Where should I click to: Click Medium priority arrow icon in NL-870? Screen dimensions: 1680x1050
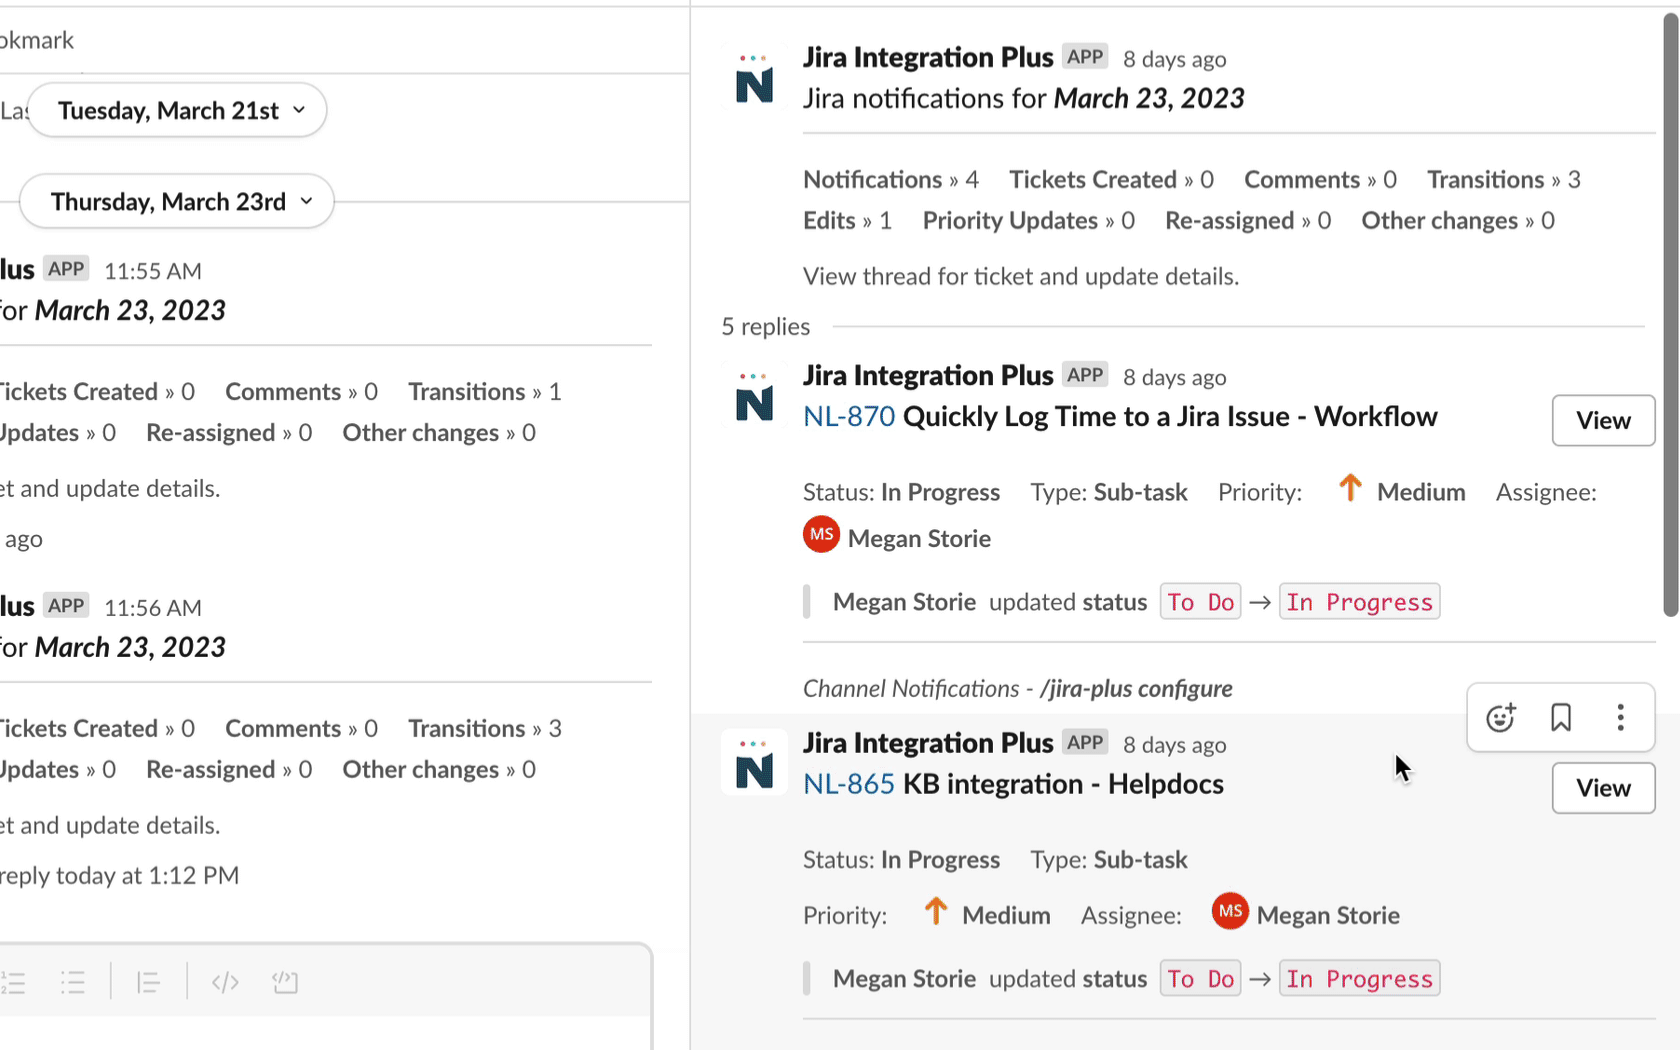click(1350, 488)
